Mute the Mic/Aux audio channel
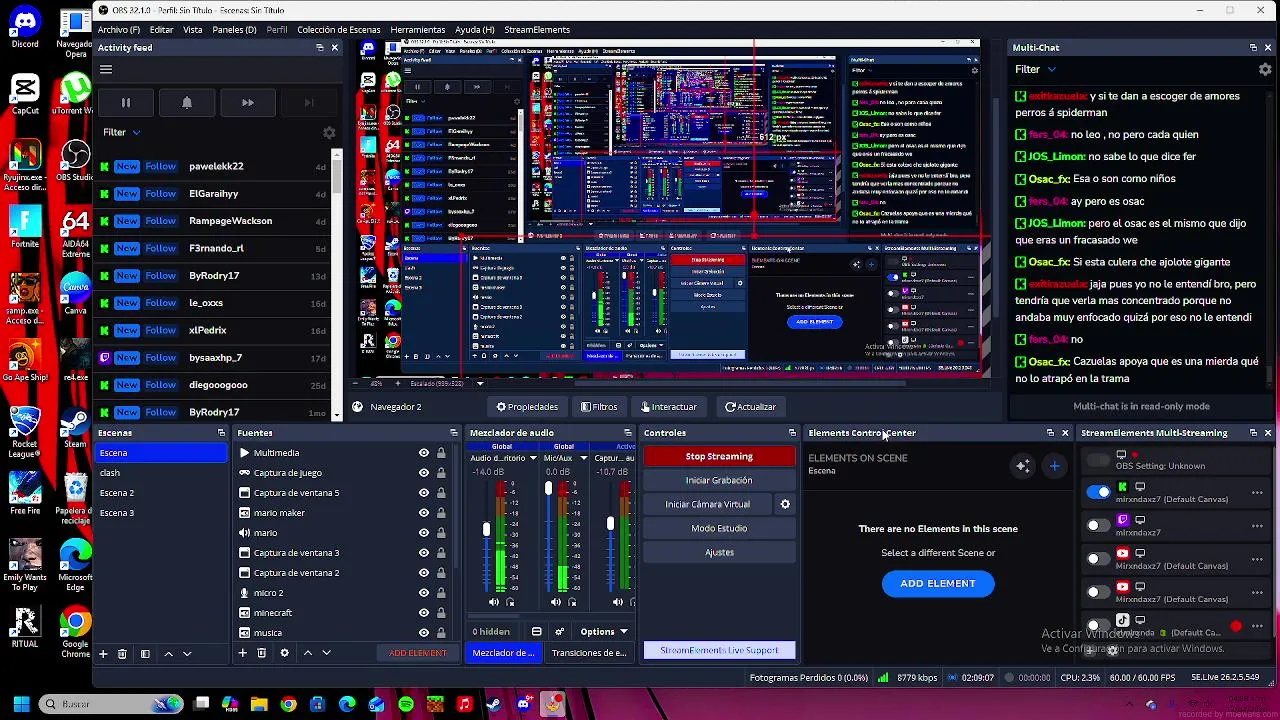1280x720 pixels. [x=556, y=602]
